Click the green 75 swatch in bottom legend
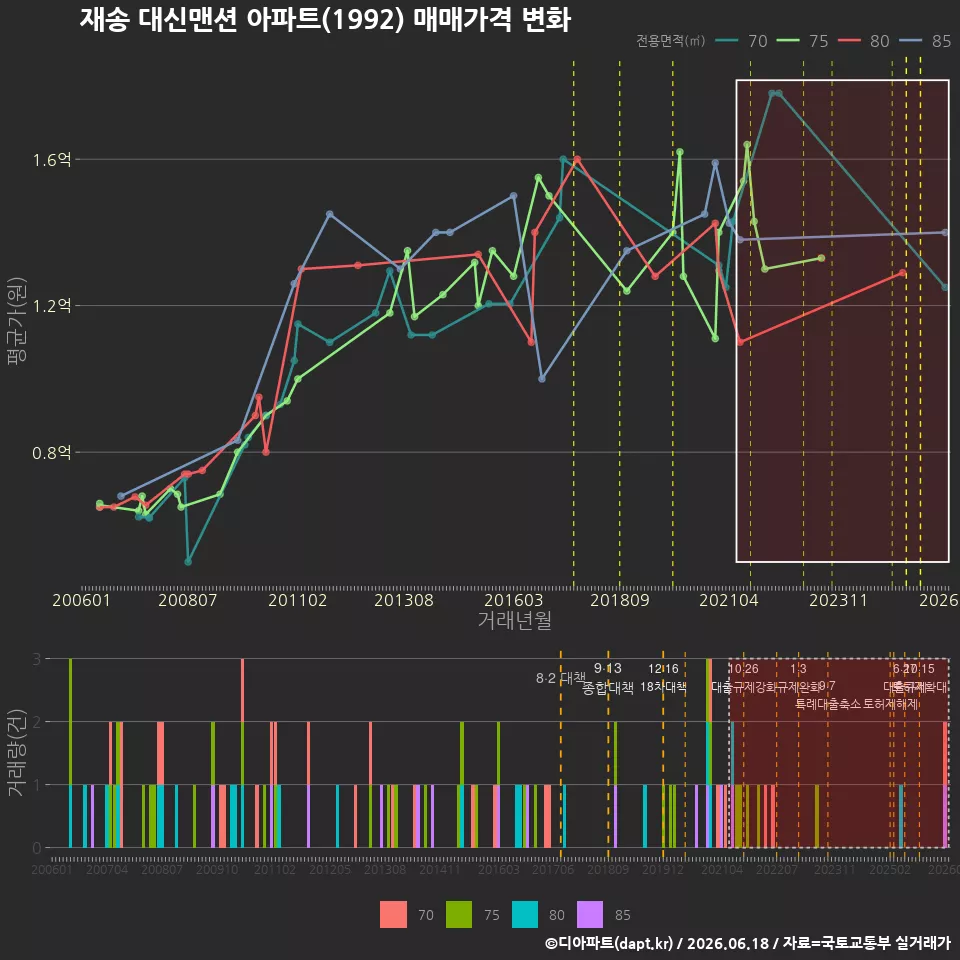This screenshot has width=960, height=960. click(459, 915)
